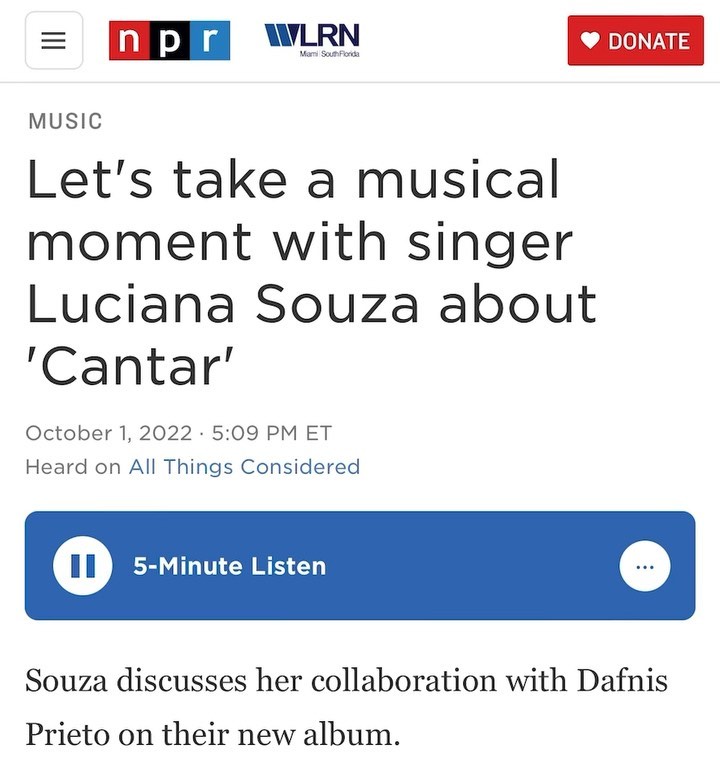Click the 5-Minute Listen label
The image size is (720, 783).
point(229,566)
